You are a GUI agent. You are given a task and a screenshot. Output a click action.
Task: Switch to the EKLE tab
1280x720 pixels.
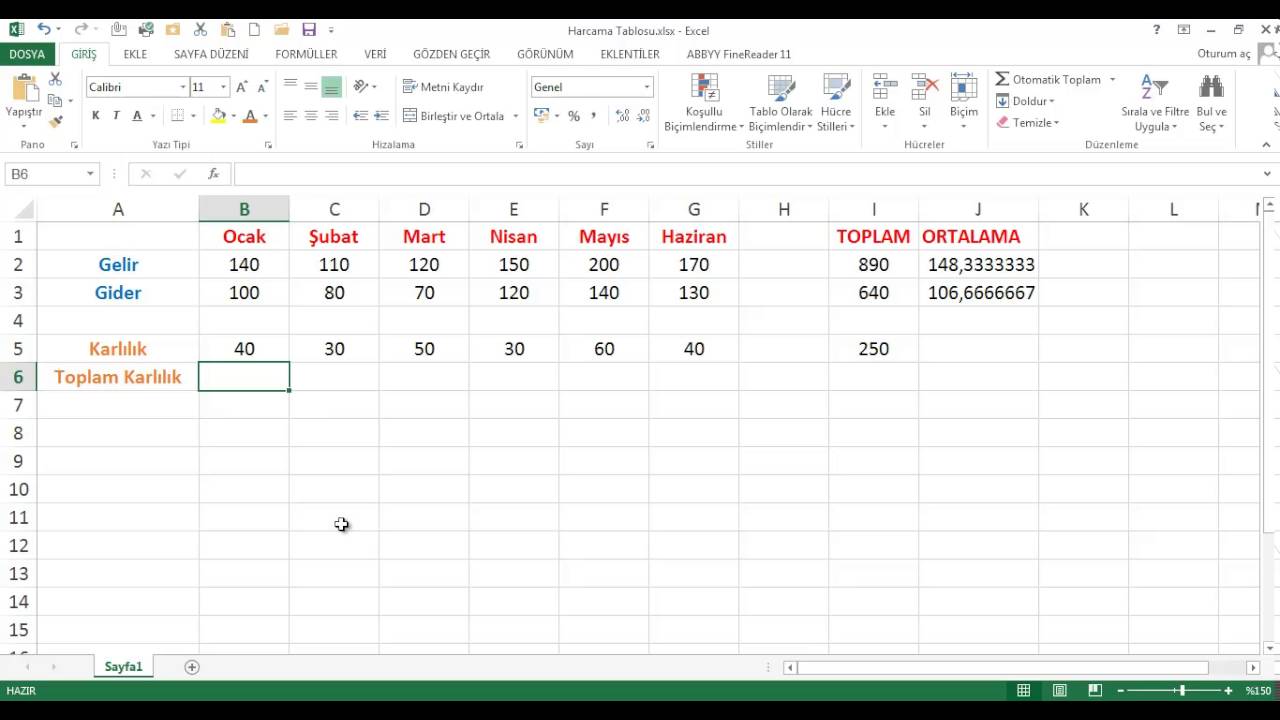(135, 54)
